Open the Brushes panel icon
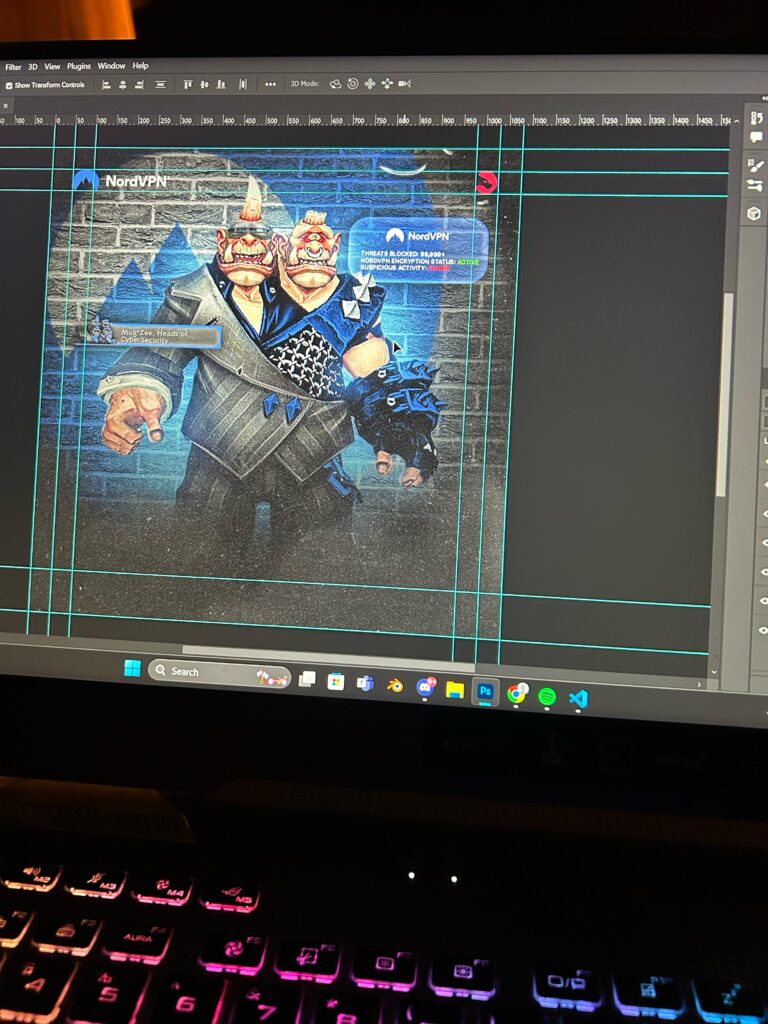Screen dimensions: 768x1024 755,185
